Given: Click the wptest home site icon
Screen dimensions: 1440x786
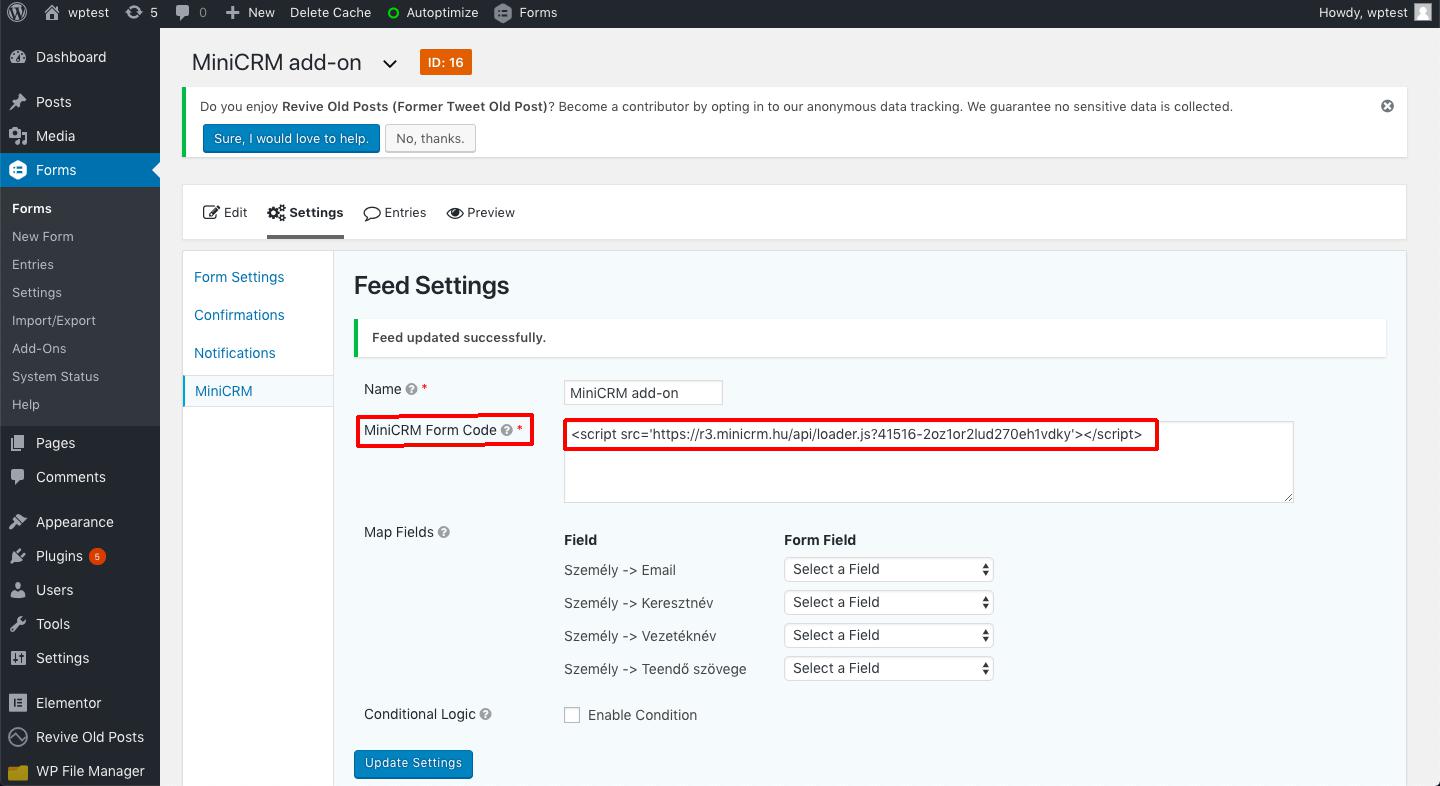Looking at the screenshot, I should tap(52, 13).
